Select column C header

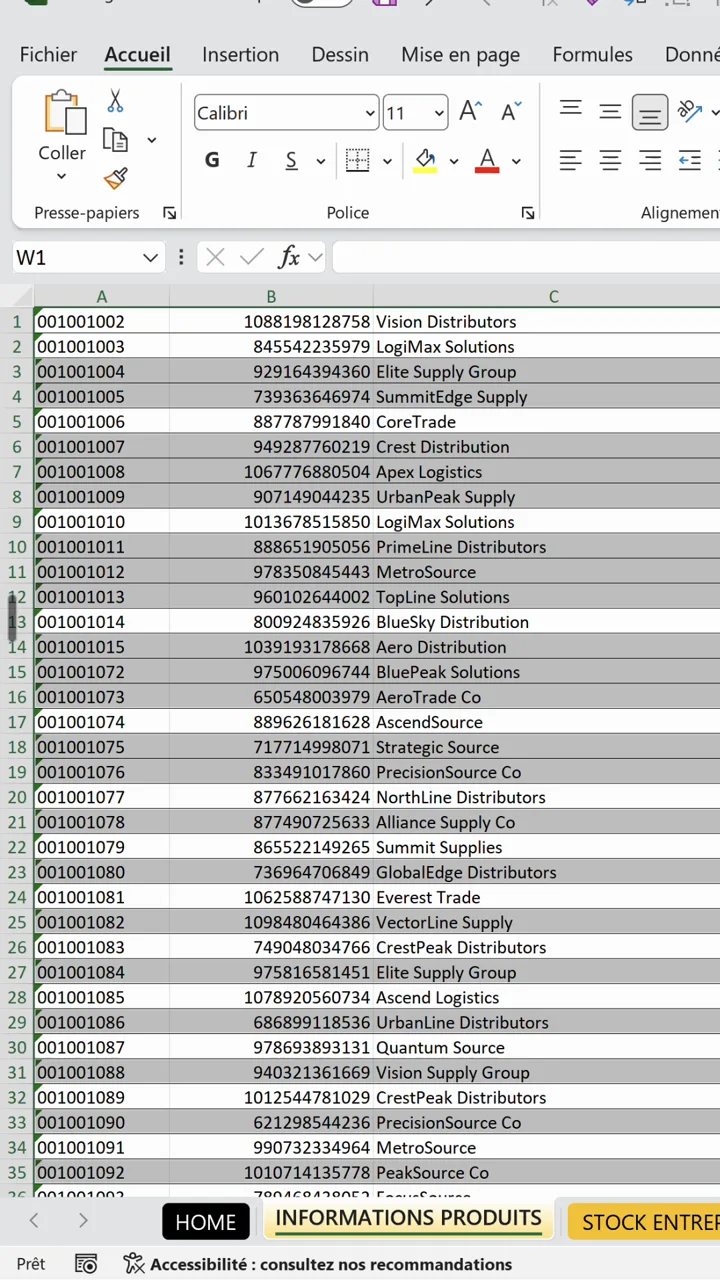point(546,296)
